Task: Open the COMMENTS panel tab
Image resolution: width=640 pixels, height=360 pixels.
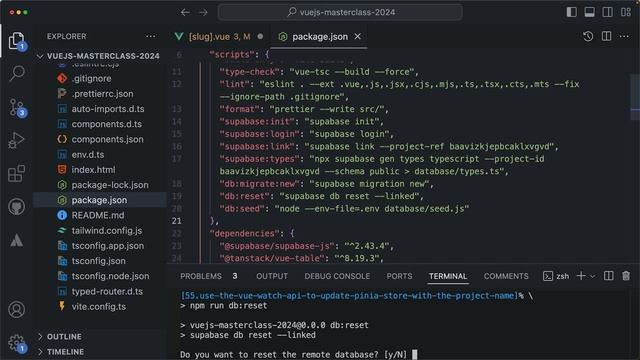Action: (x=506, y=276)
